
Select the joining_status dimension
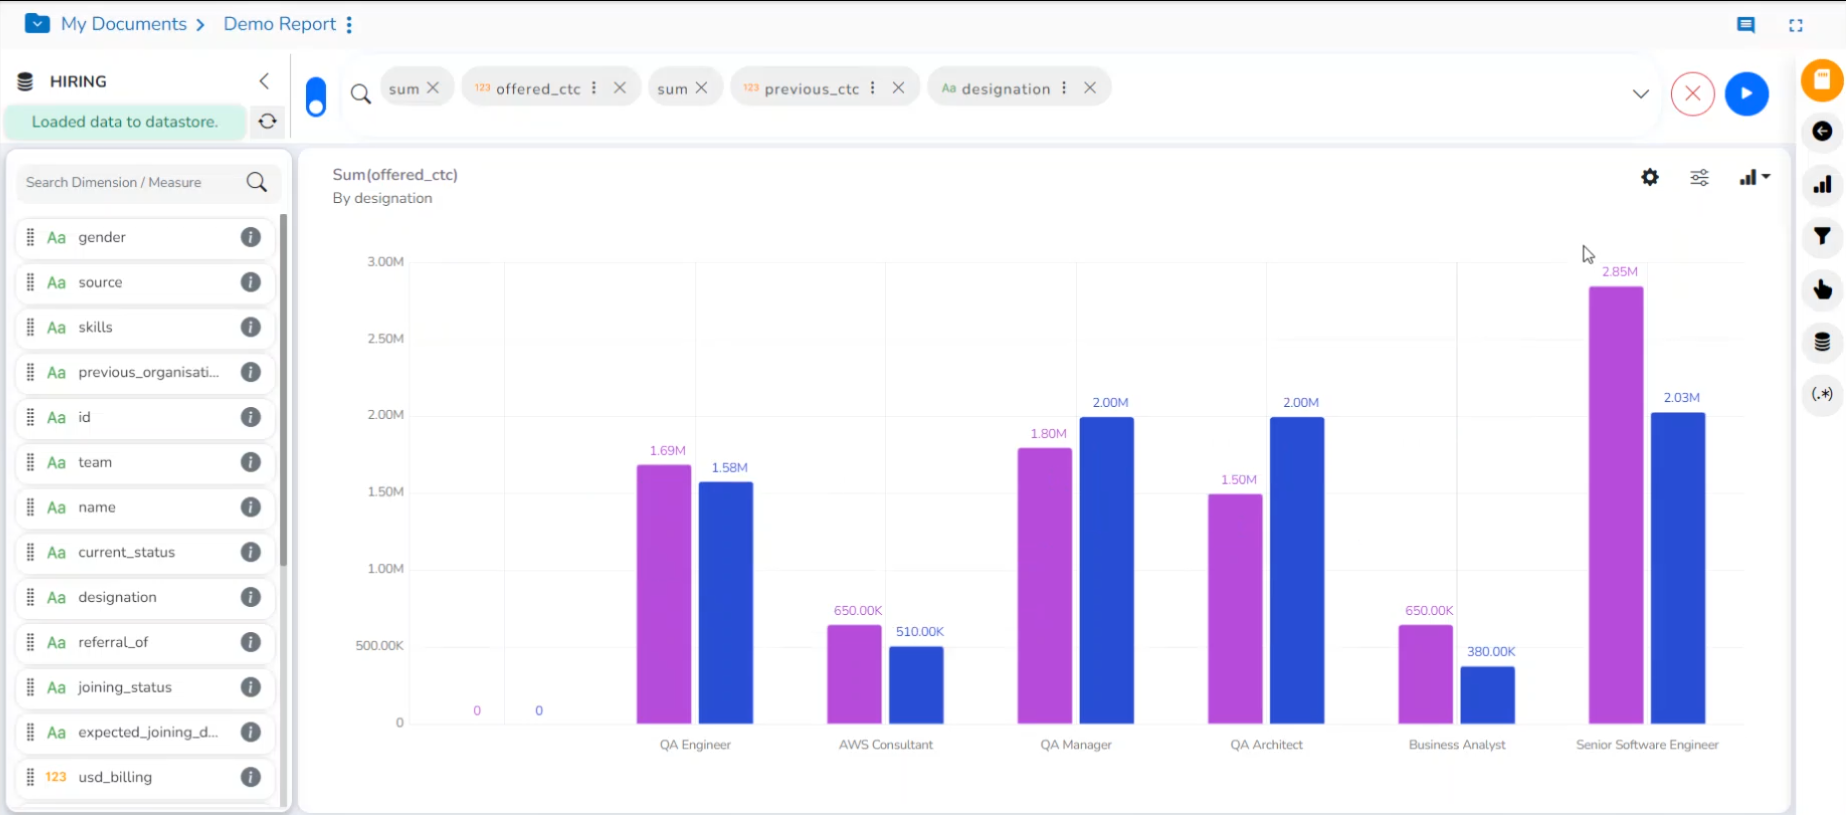[x=146, y=687]
